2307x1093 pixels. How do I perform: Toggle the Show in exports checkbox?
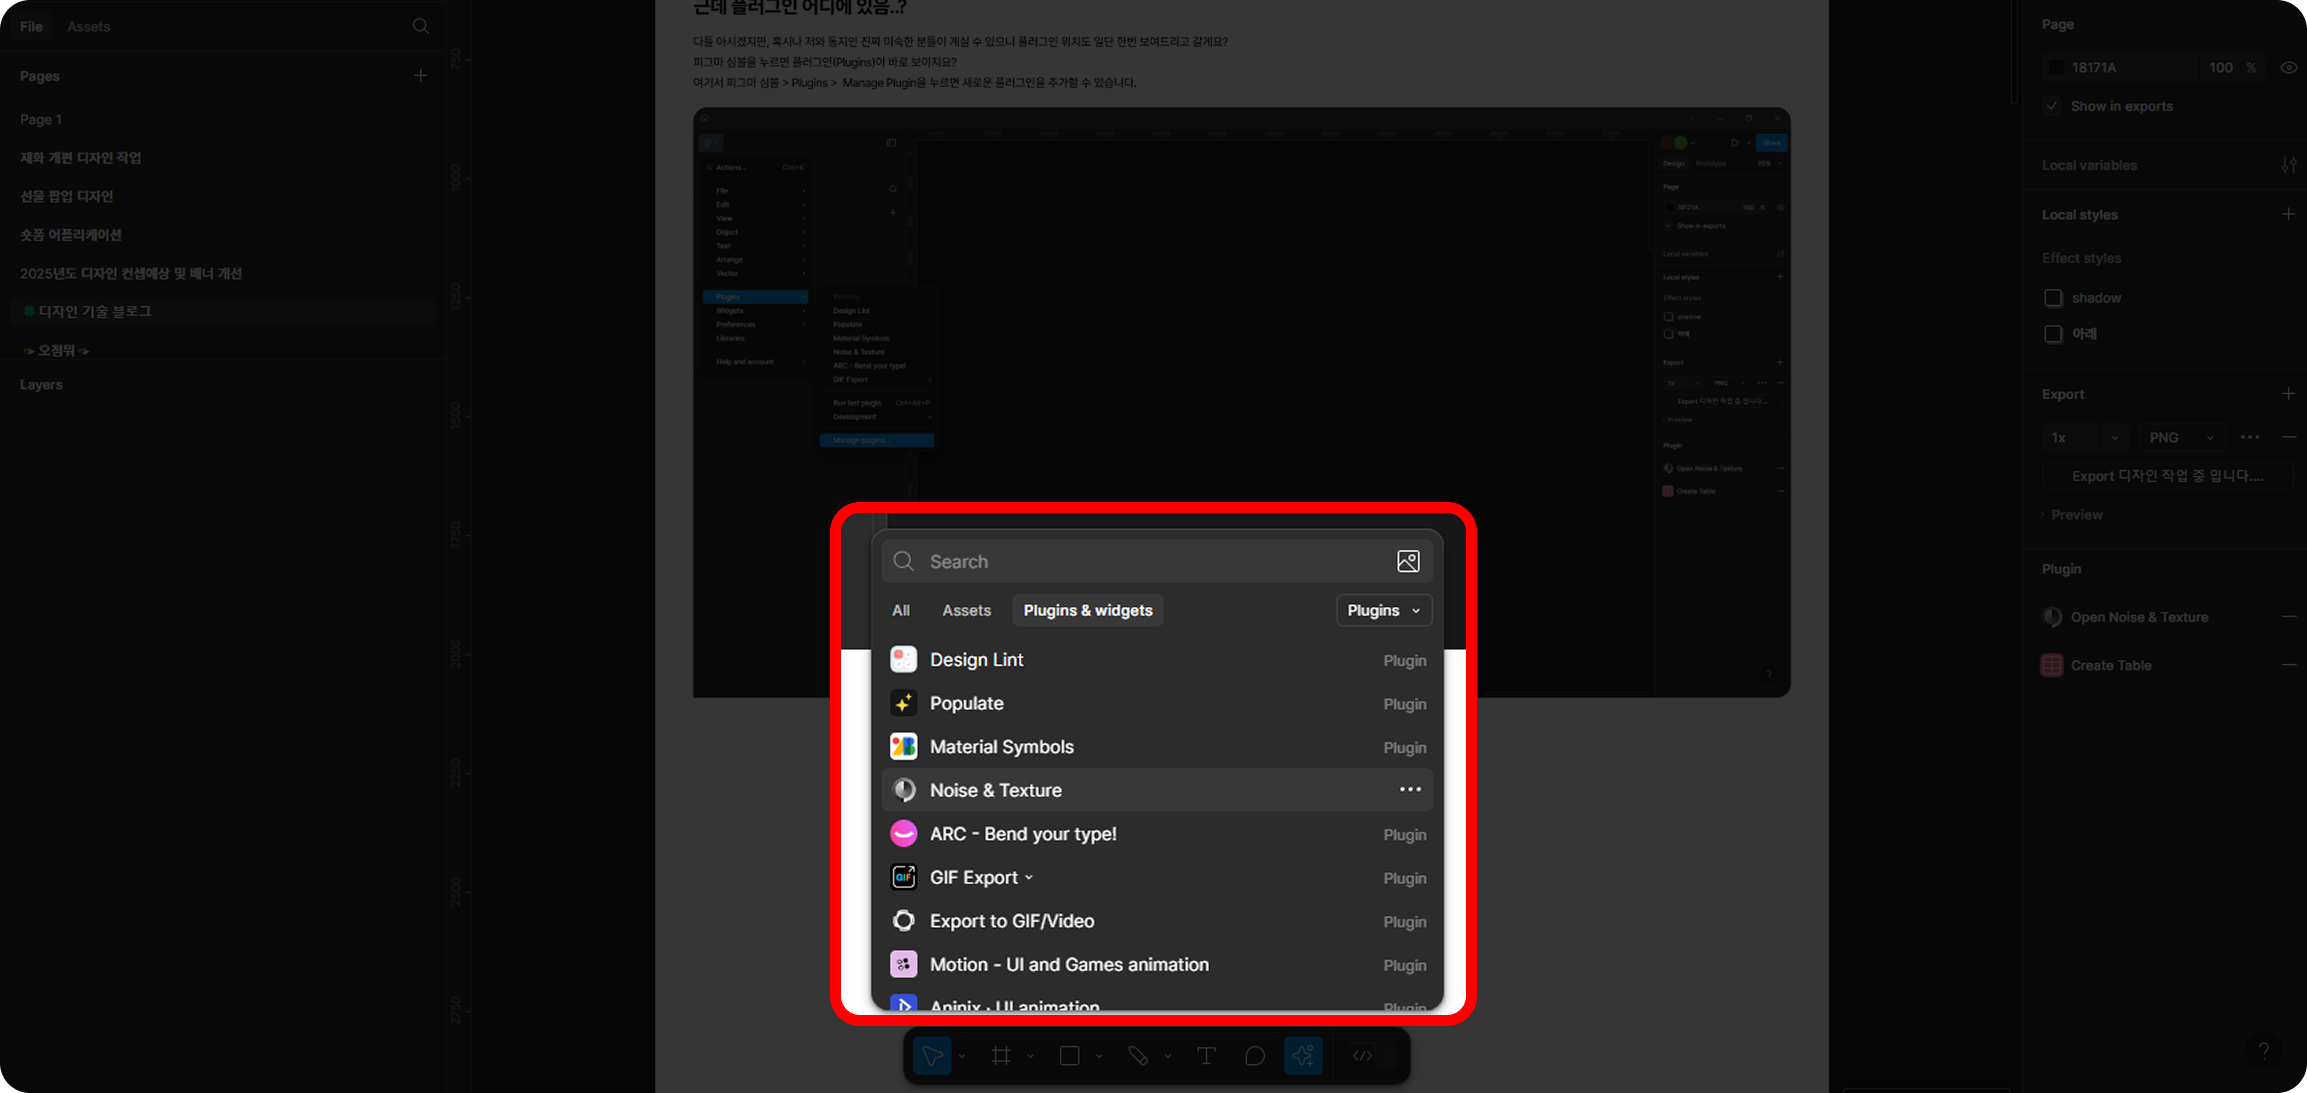pos(2052,106)
